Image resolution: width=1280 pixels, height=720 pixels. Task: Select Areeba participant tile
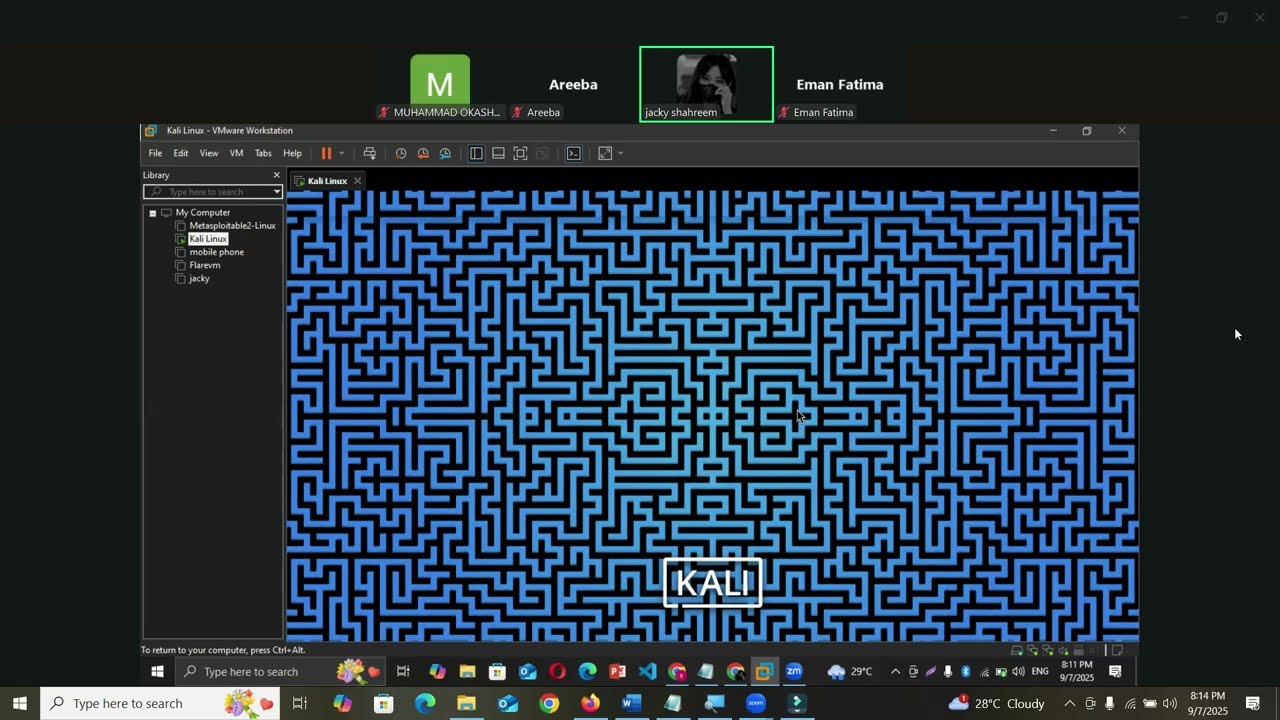click(x=573, y=85)
